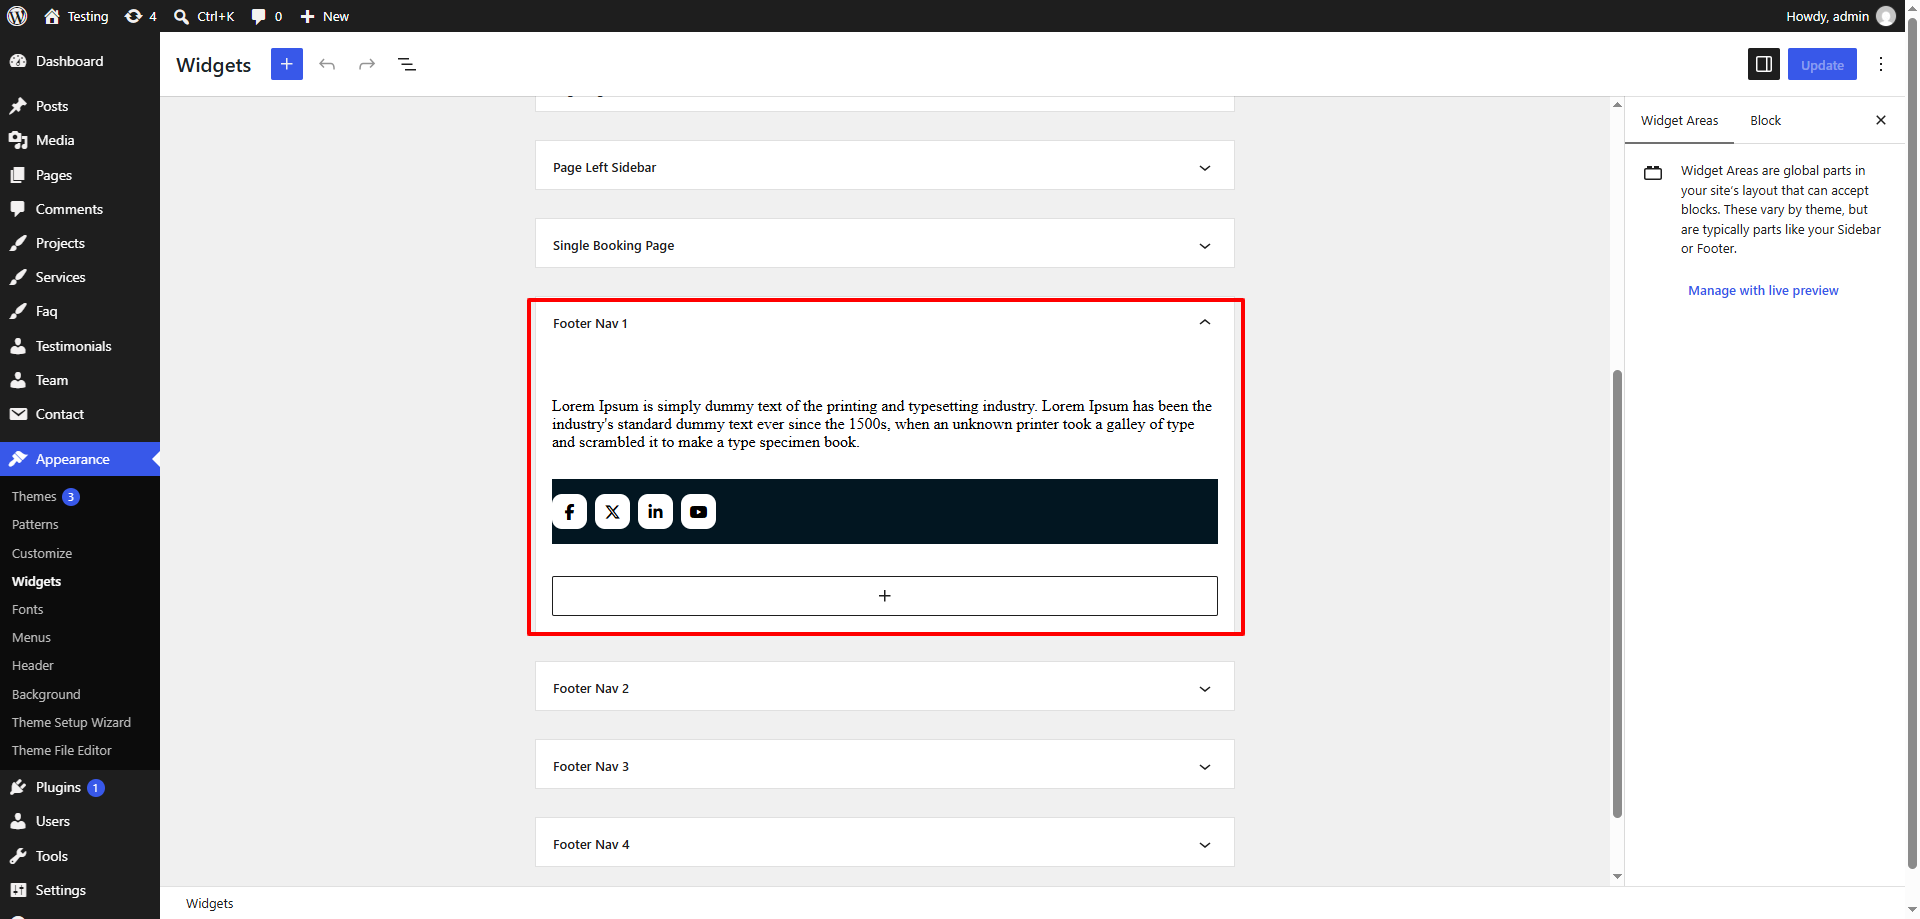Go to Fonts submenu
The width and height of the screenshot is (1920, 919).
point(28,609)
